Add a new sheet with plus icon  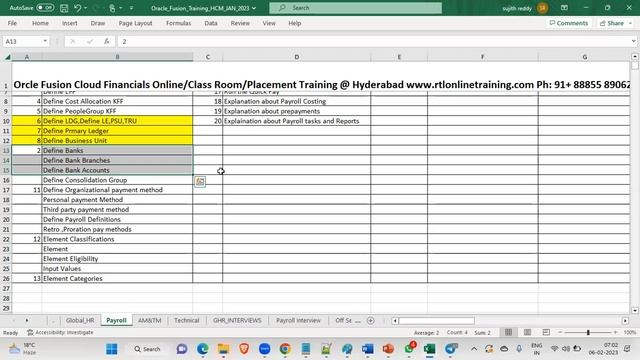371,321
